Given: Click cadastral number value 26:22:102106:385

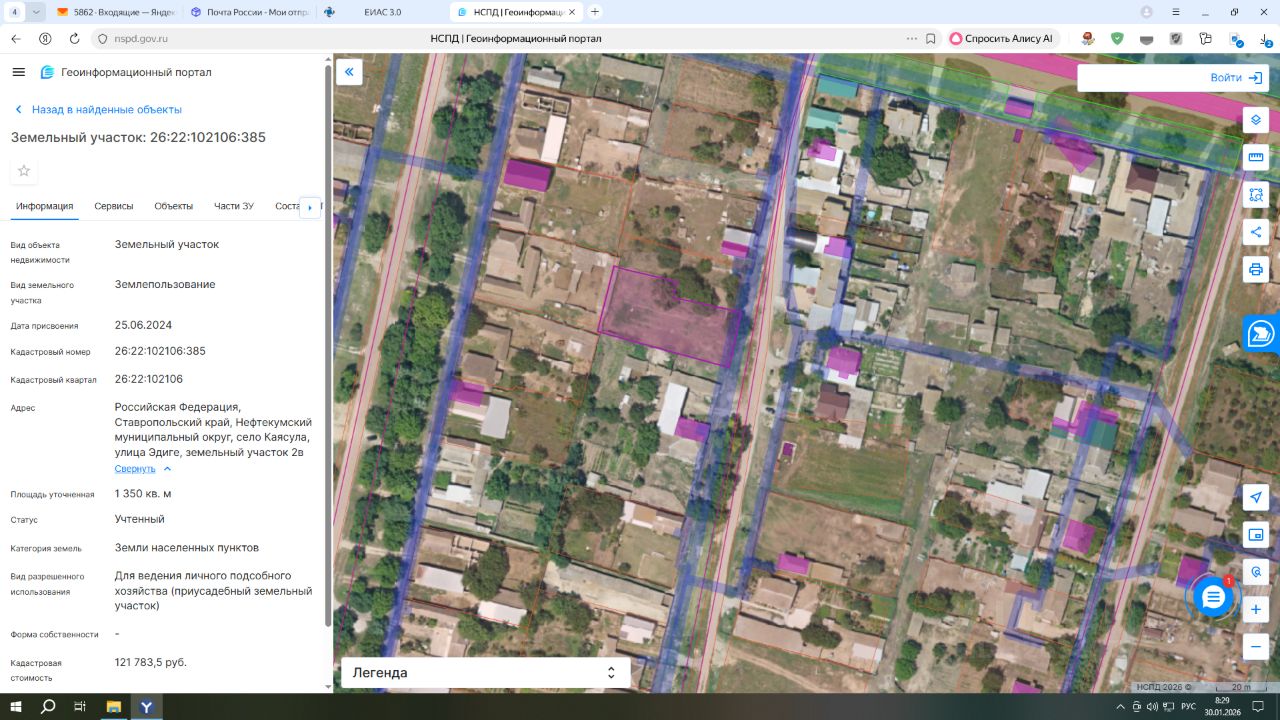Looking at the screenshot, I should pyautogui.click(x=160, y=351).
